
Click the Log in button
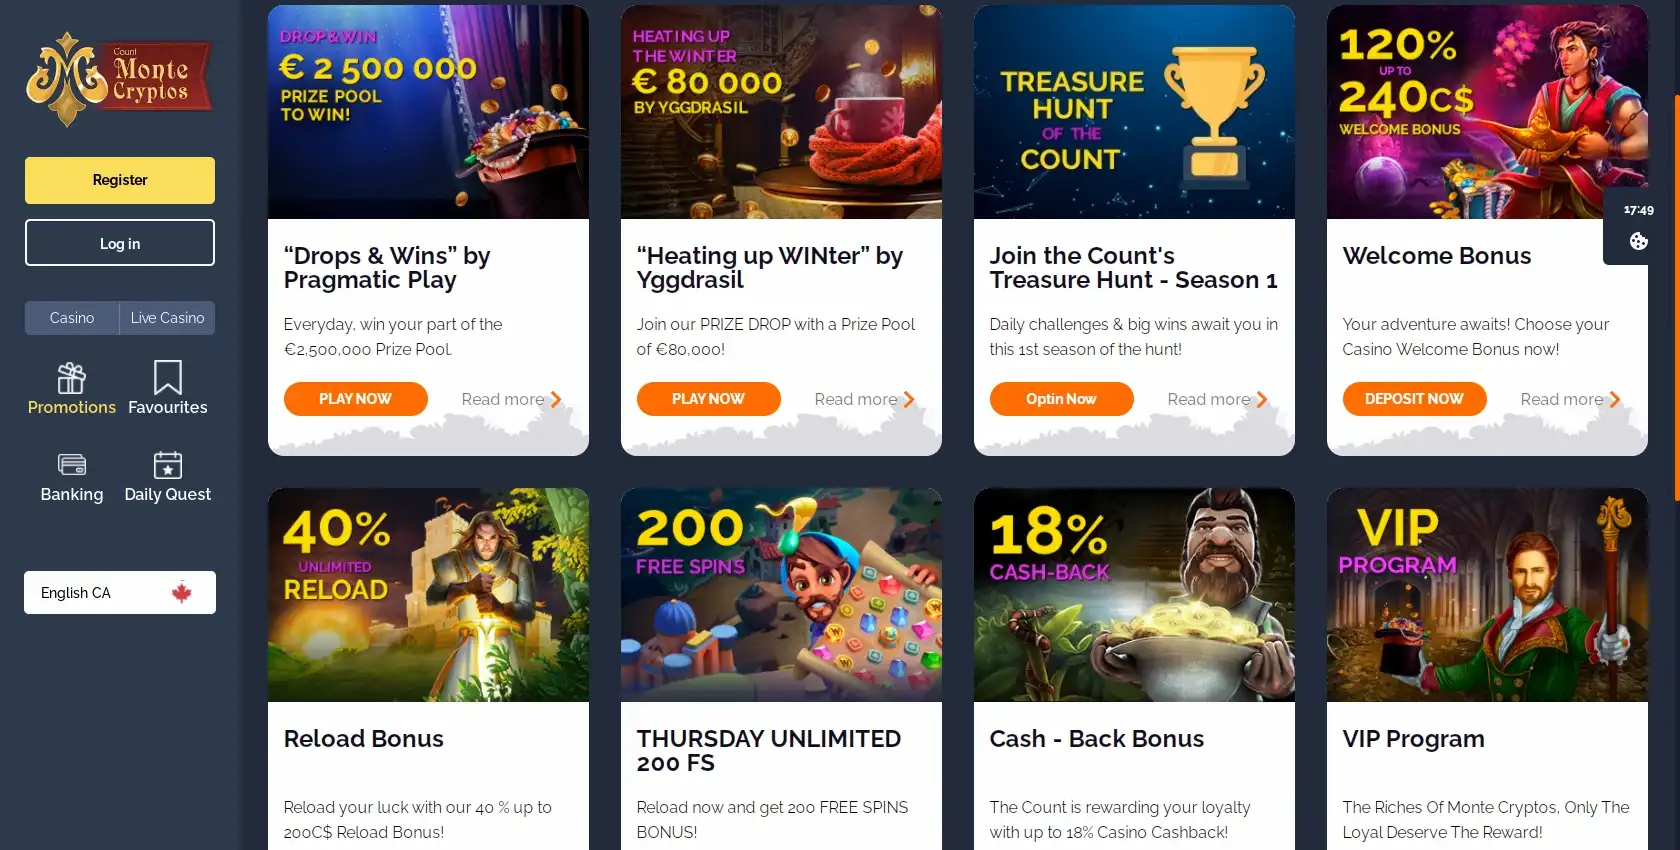point(120,243)
